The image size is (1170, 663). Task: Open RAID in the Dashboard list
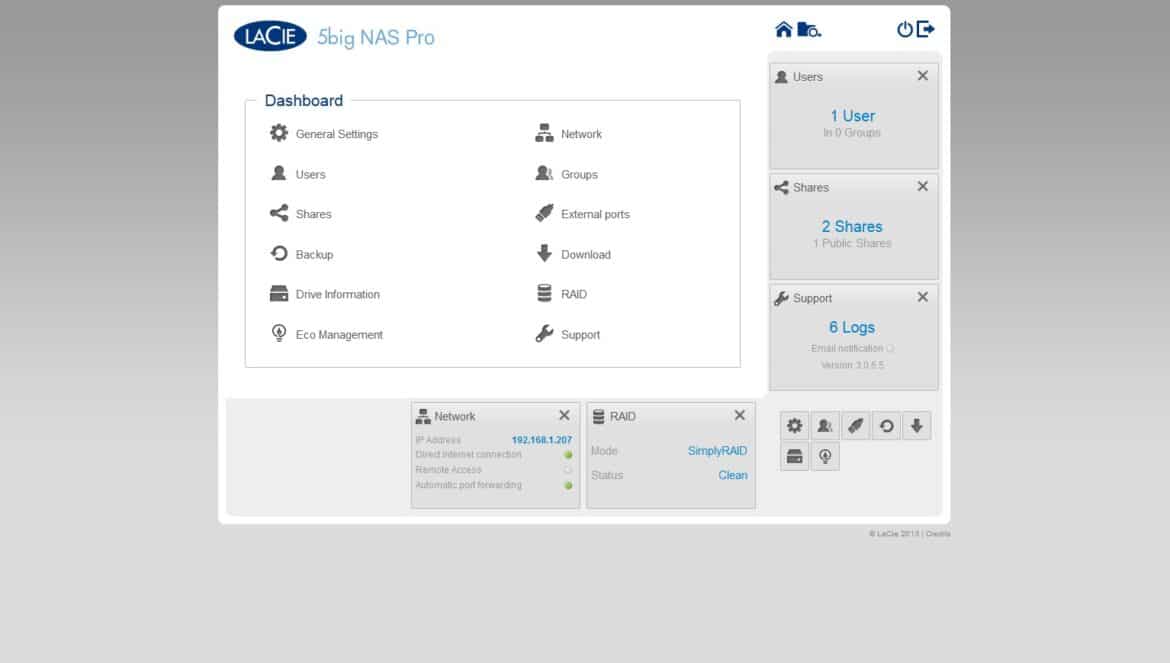click(561, 294)
